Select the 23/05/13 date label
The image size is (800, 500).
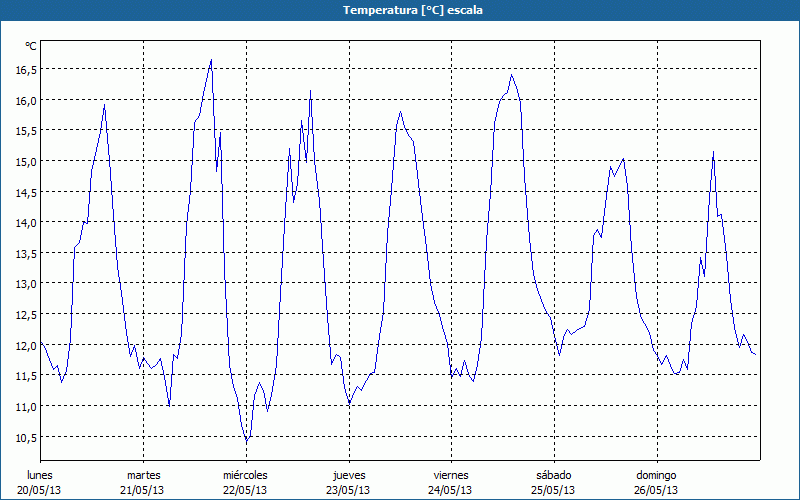[349, 490]
